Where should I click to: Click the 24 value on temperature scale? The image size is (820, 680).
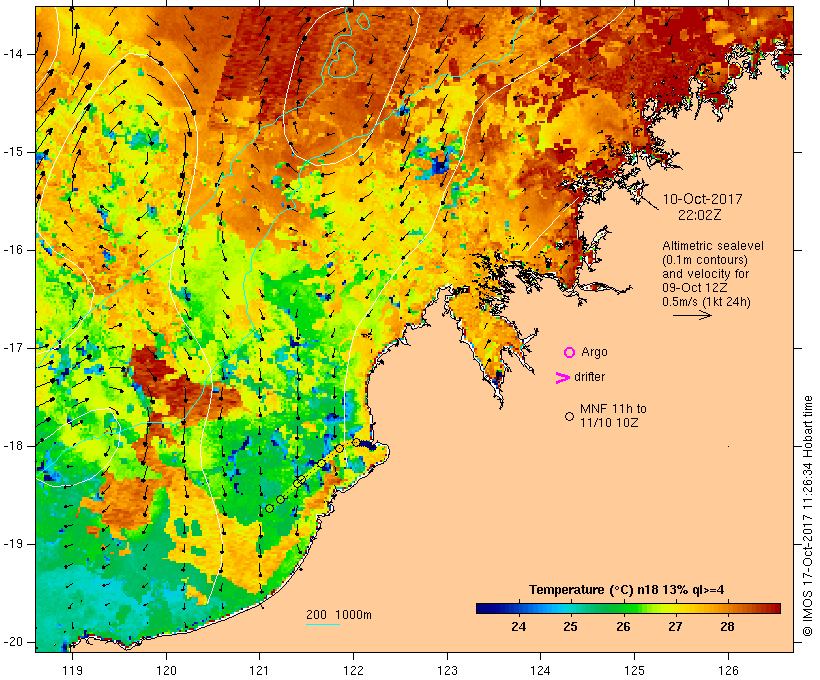tap(518, 627)
